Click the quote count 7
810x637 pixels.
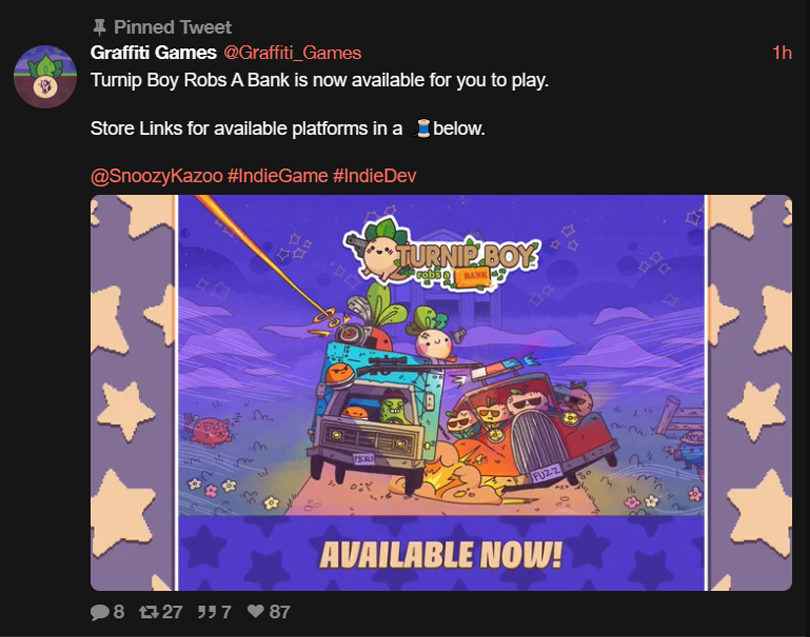point(226,612)
